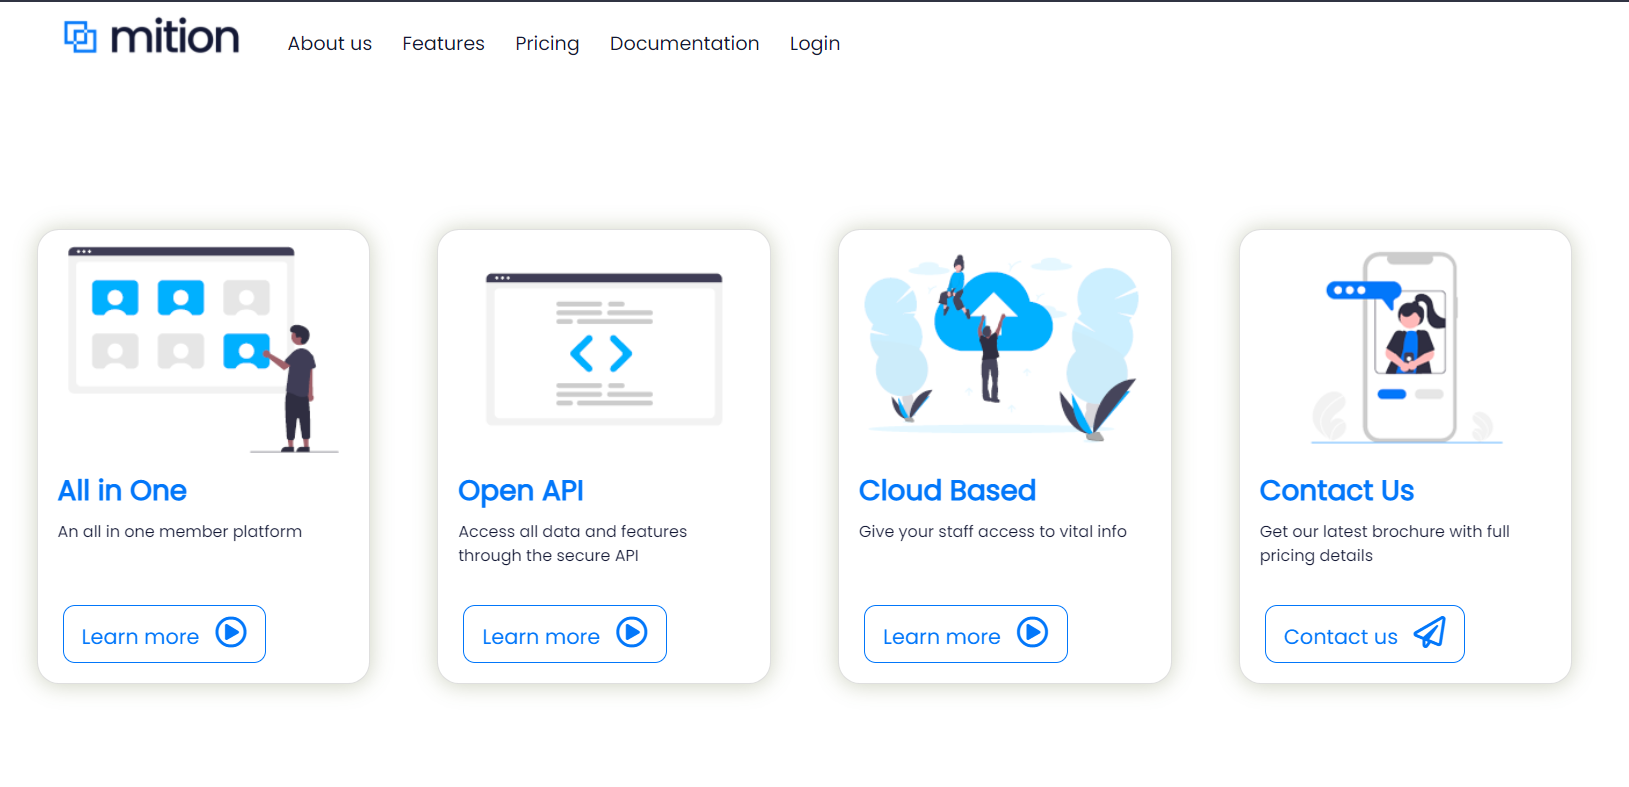
Task: Click the Contact Us phone chat illustration
Action: coord(1406,347)
